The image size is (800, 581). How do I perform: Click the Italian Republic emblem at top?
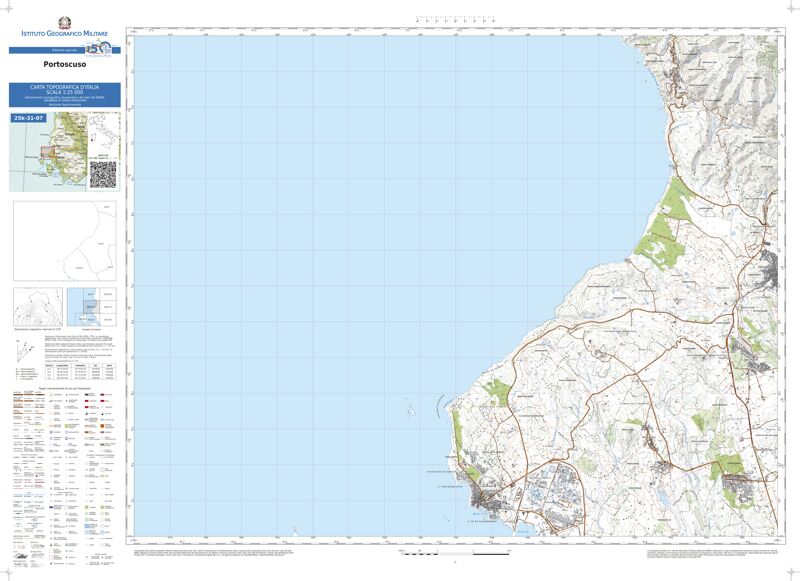pyautogui.click(x=65, y=21)
